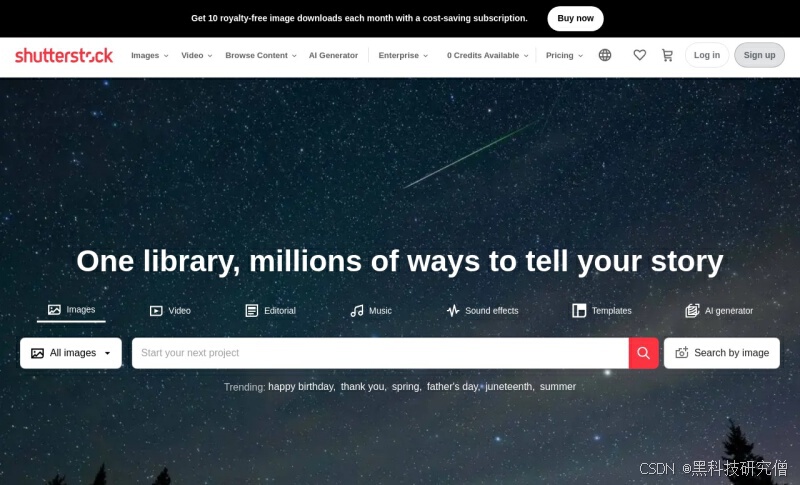The image size is (800, 485).
Task: Open the shopping cart icon
Action: 667,55
